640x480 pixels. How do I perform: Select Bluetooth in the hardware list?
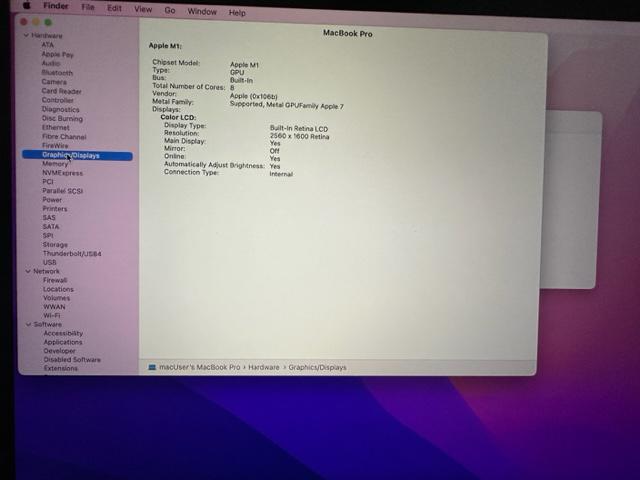pyautogui.click(x=57, y=73)
